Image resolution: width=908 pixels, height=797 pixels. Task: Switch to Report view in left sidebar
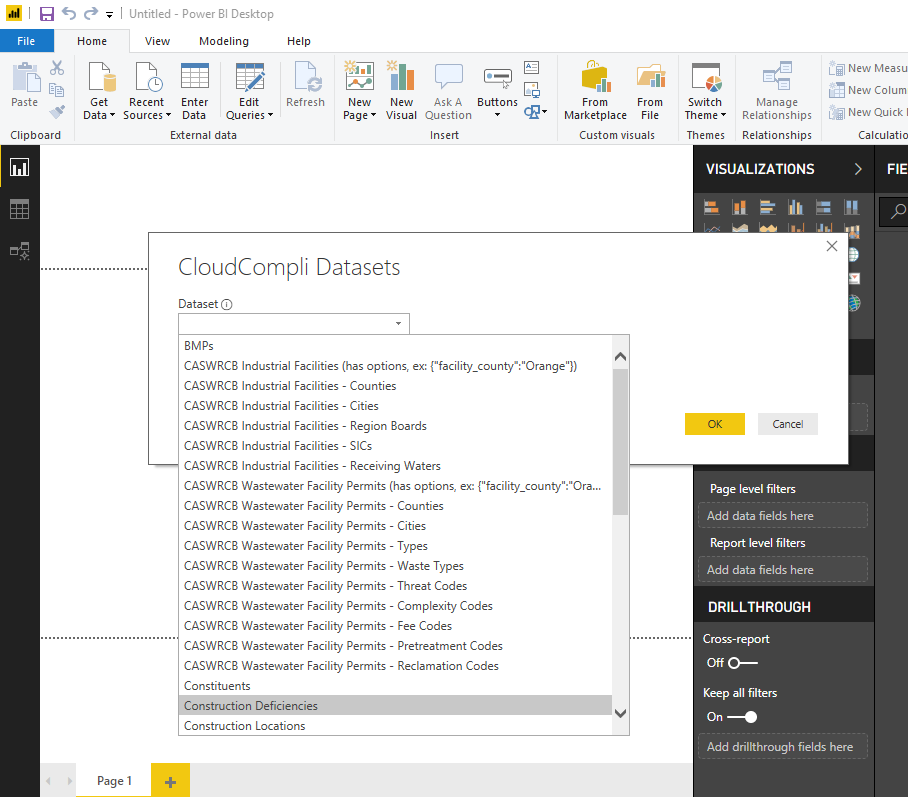(19, 167)
